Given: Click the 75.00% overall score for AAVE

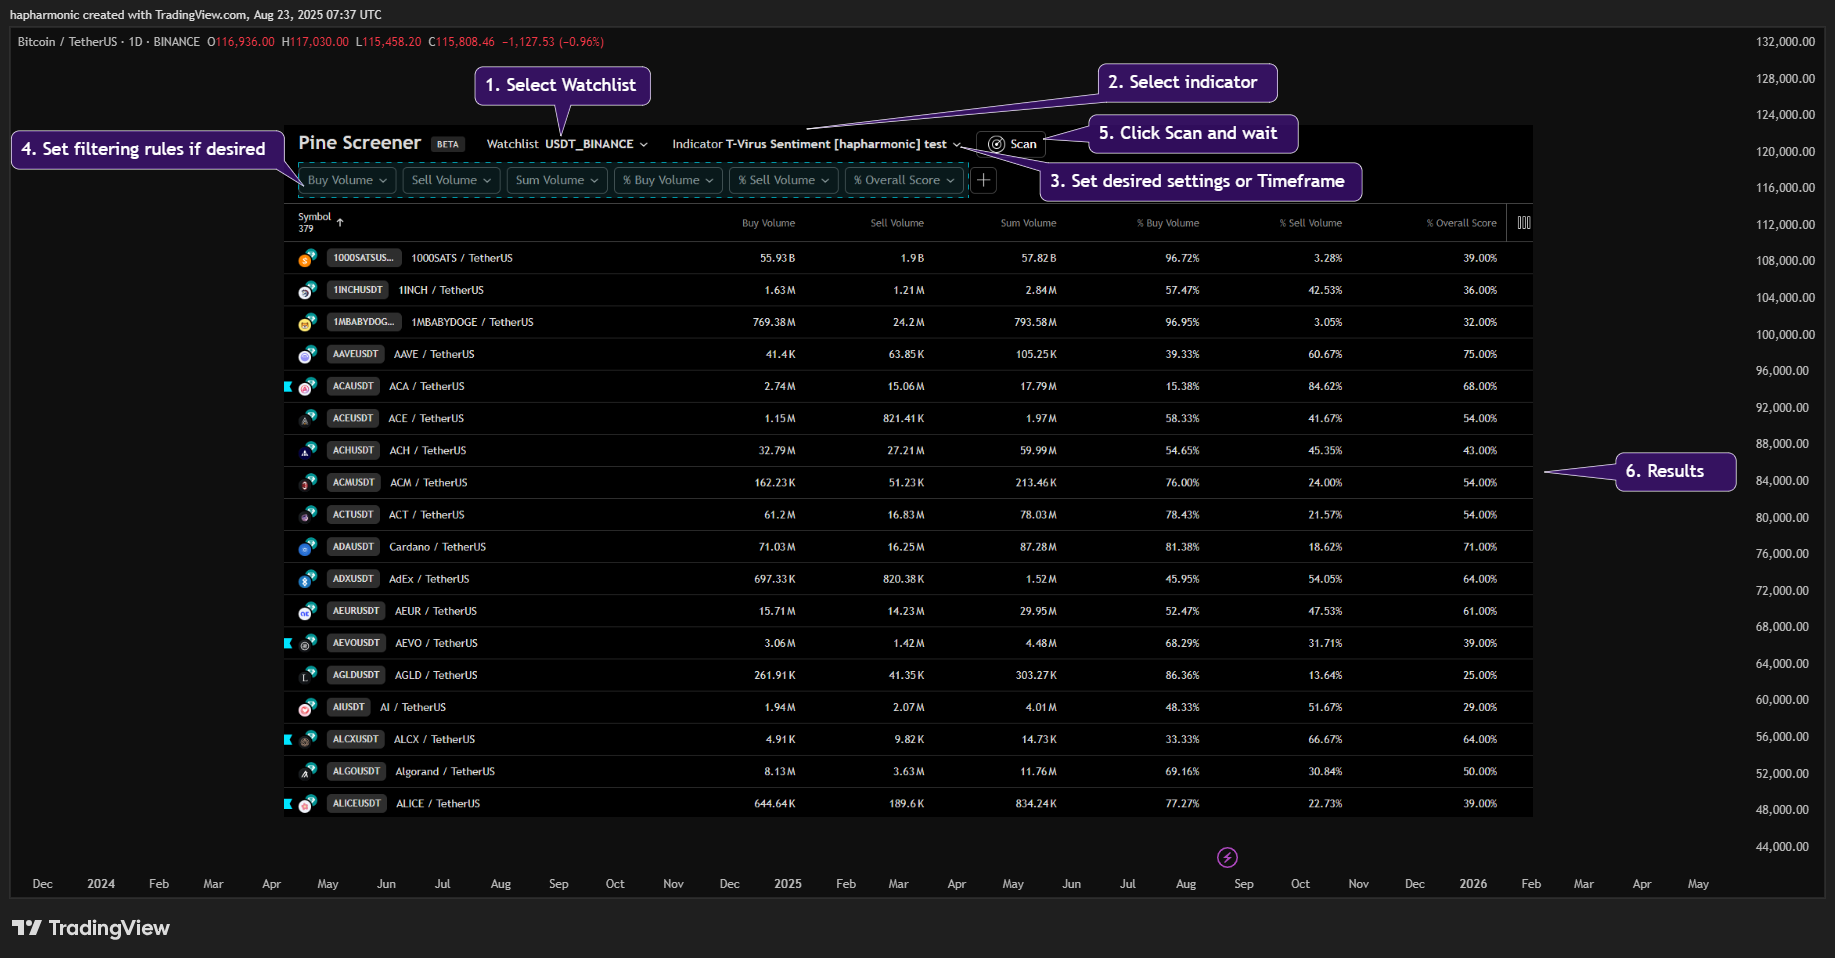Looking at the screenshot, I should (1480, 354).
